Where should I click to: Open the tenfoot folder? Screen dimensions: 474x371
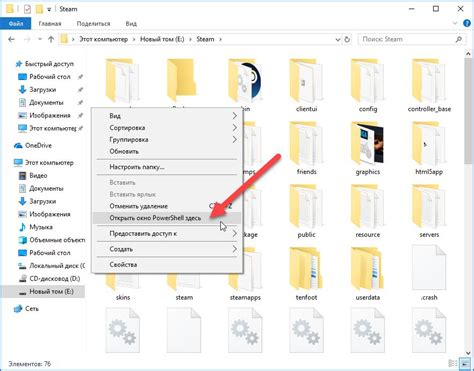coord(306,274)
